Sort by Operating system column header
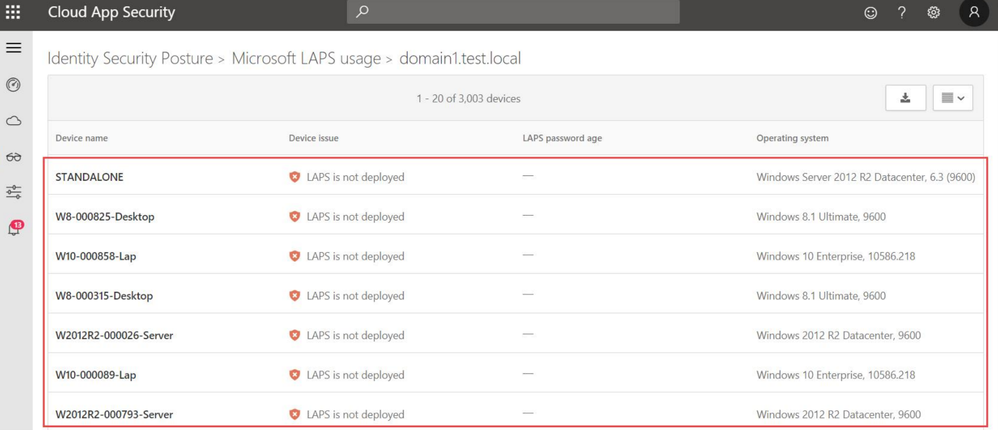Viewport: 998px width, 430px height. 792,138
